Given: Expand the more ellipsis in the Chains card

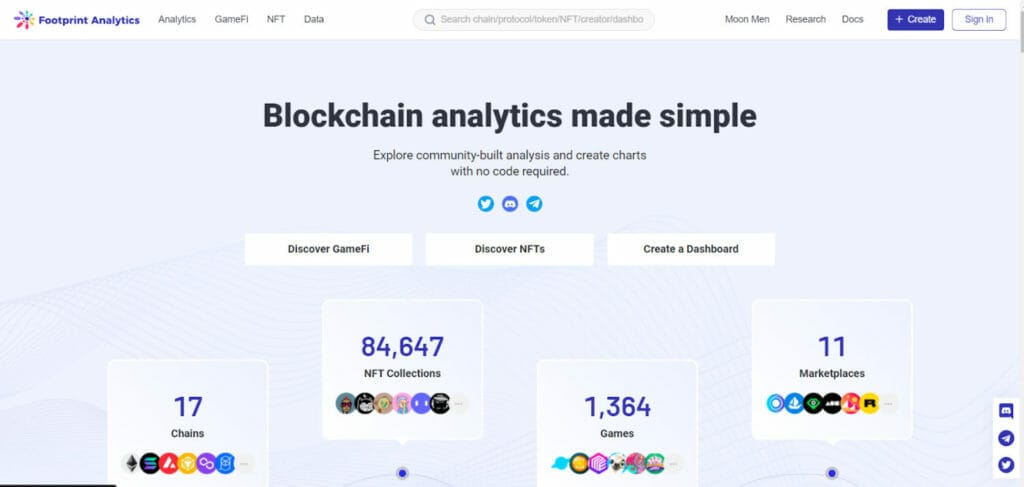Looking at the screenshot, I should tap(244, 463).
